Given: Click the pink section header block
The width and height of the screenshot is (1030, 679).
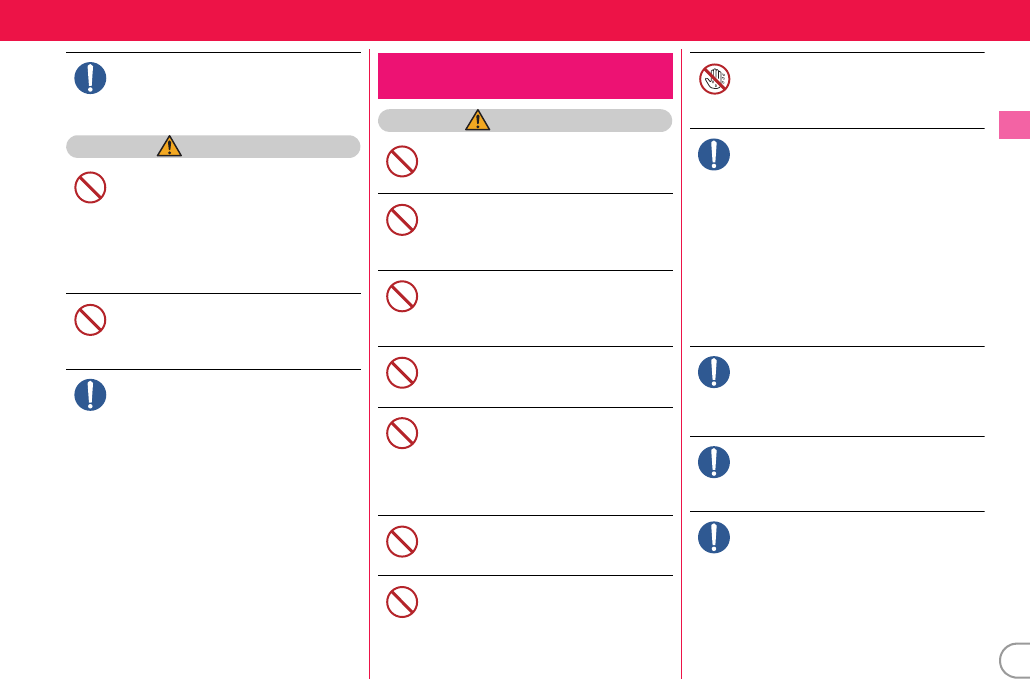Looking at the screenshot, I should click(x=526, y=76).
